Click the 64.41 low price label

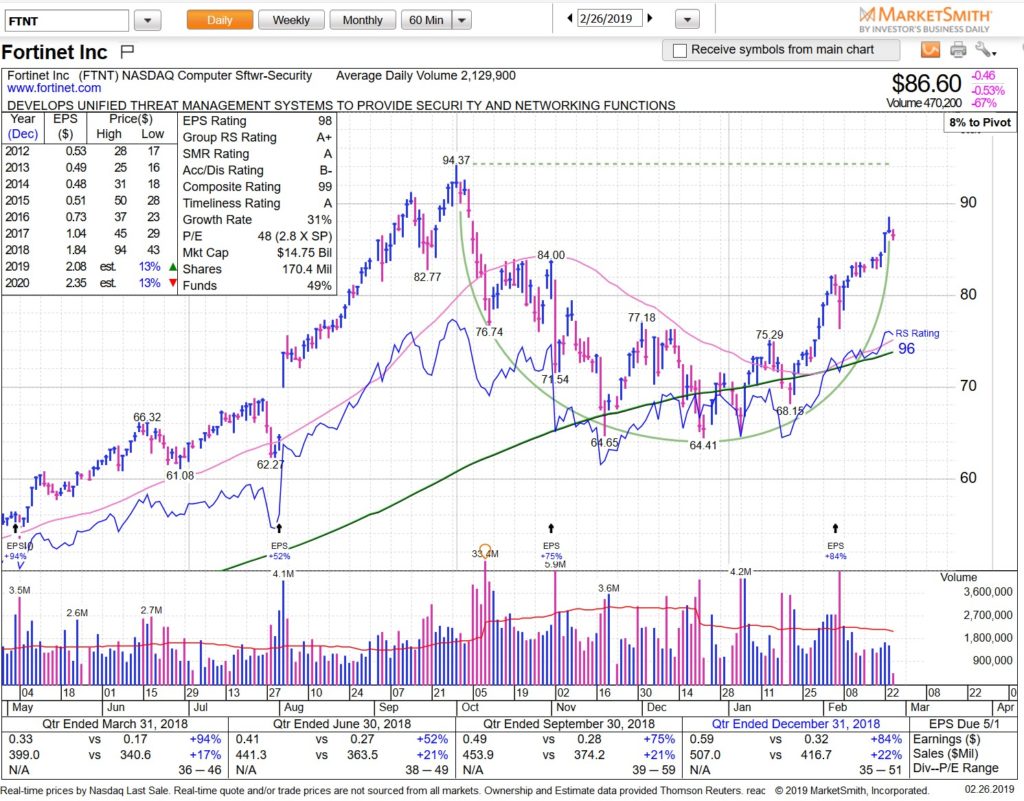tap(703, 445)
